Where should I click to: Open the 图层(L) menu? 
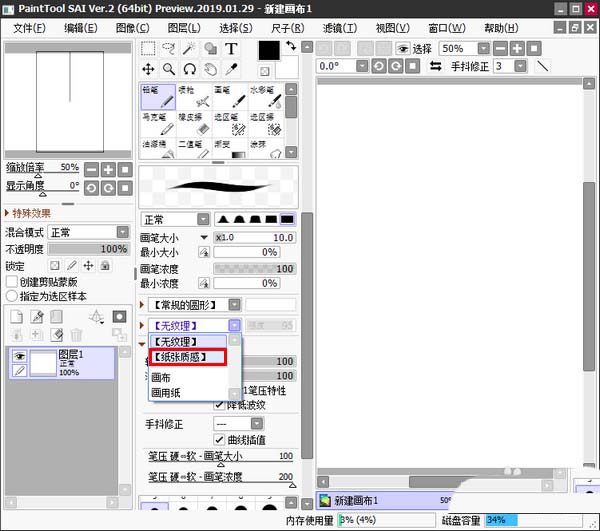click(x=184, y=28)
